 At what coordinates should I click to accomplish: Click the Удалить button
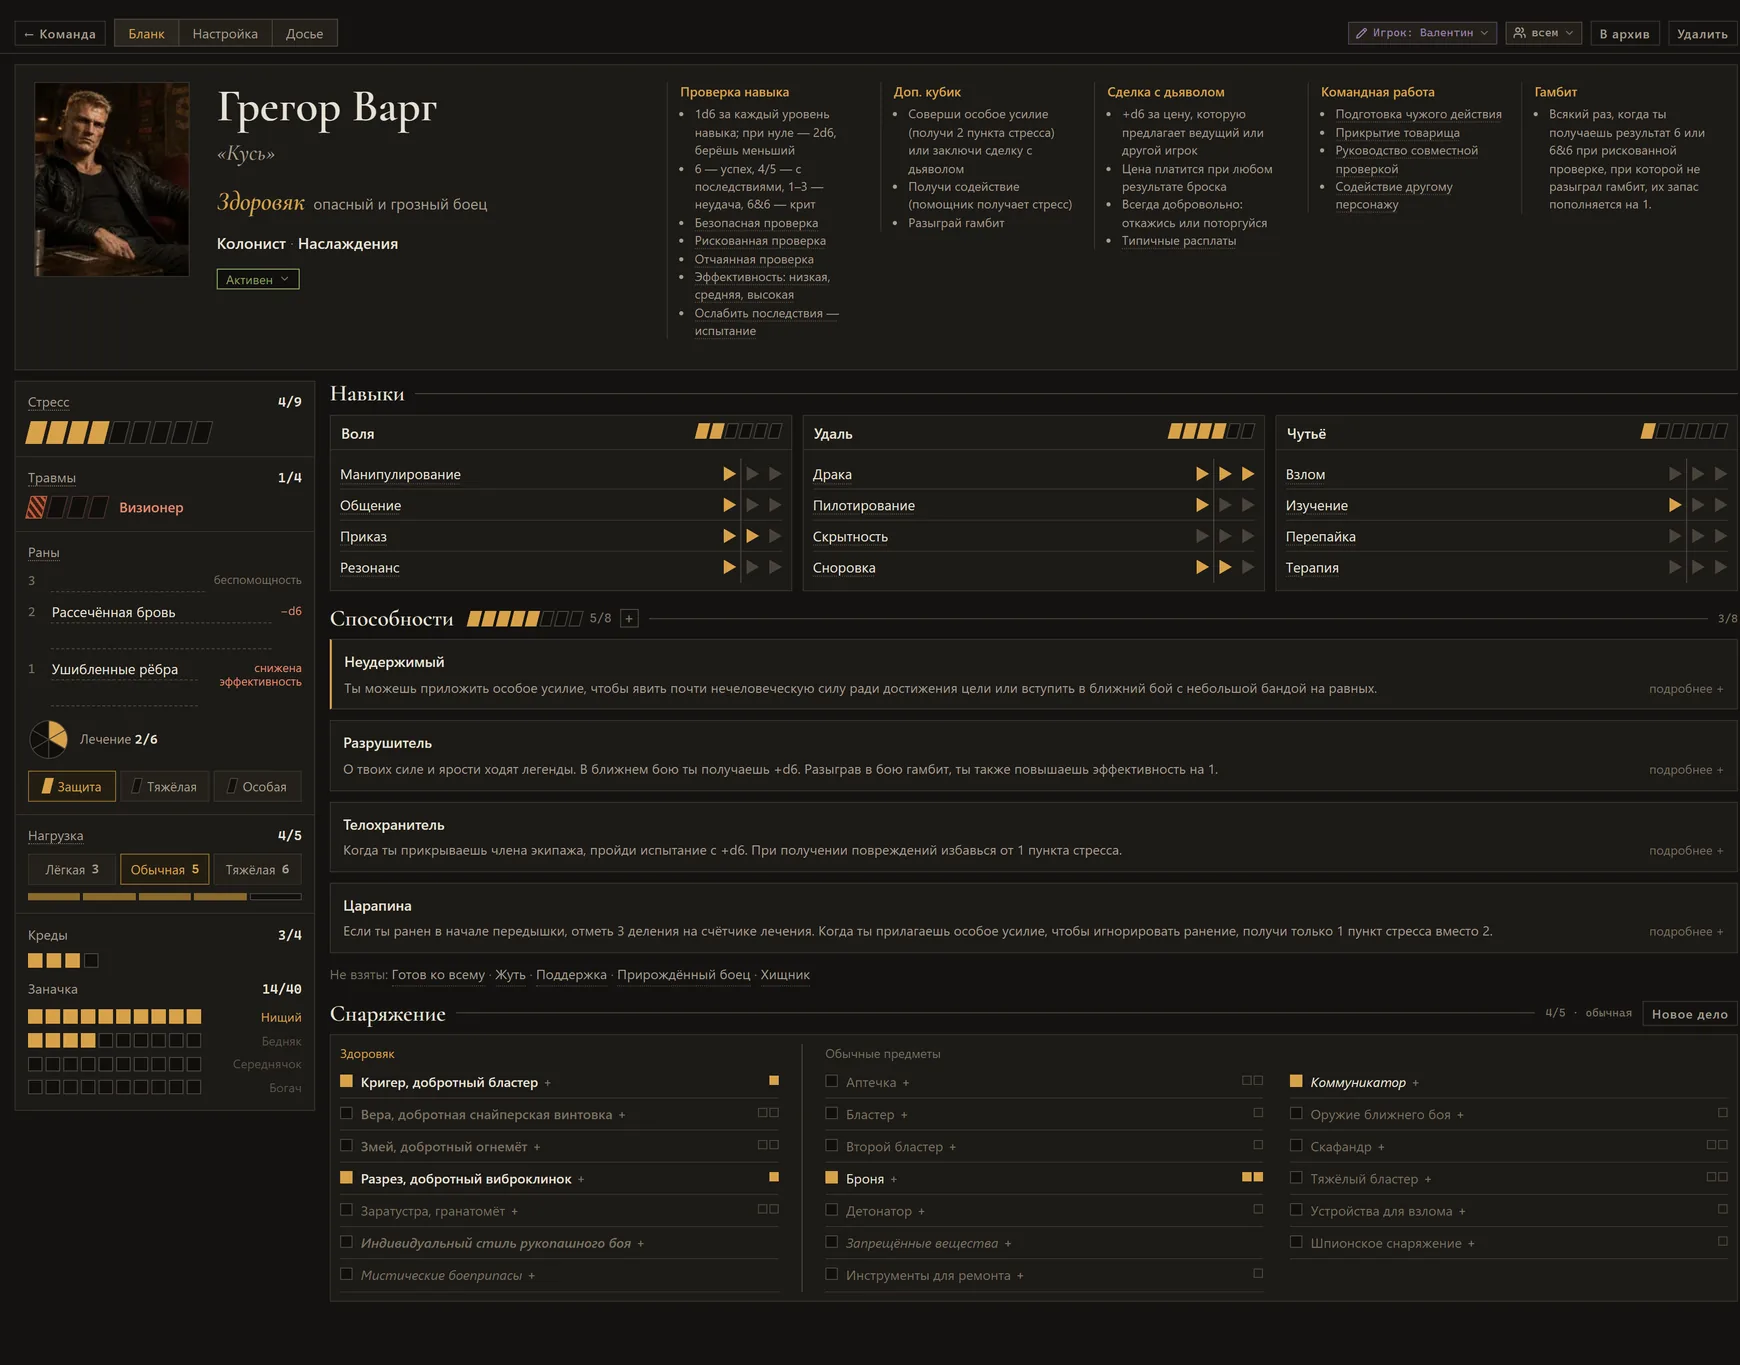1702,33
